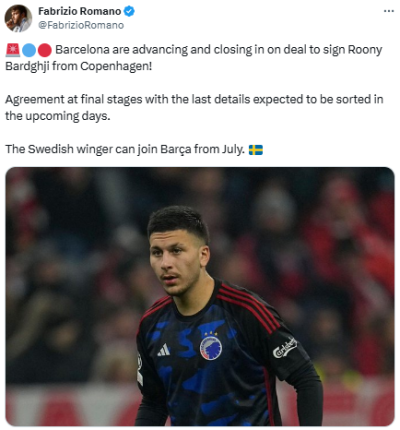Click the "Agreement at final stages" paragraph

194,107
